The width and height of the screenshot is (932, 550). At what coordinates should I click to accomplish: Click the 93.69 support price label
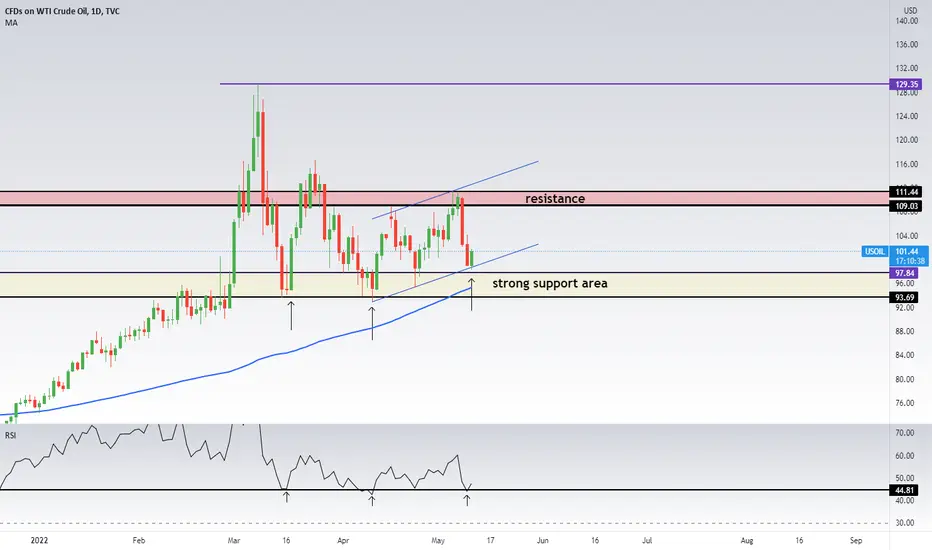905,297
